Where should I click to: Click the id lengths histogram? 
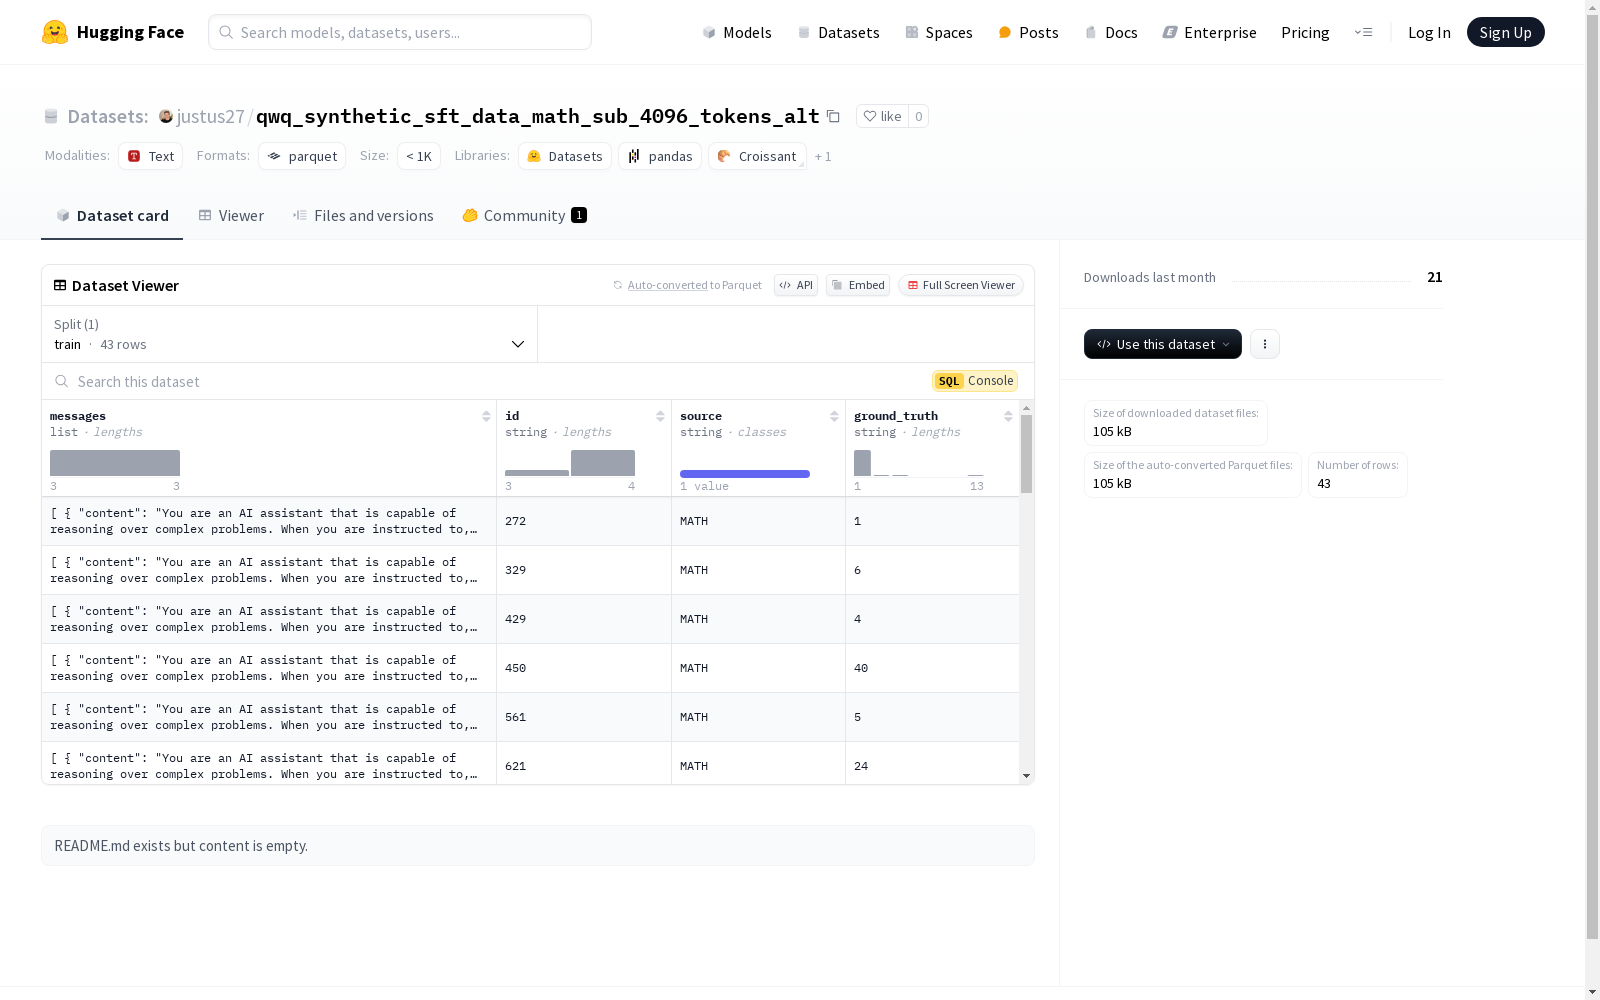point(570,463)
